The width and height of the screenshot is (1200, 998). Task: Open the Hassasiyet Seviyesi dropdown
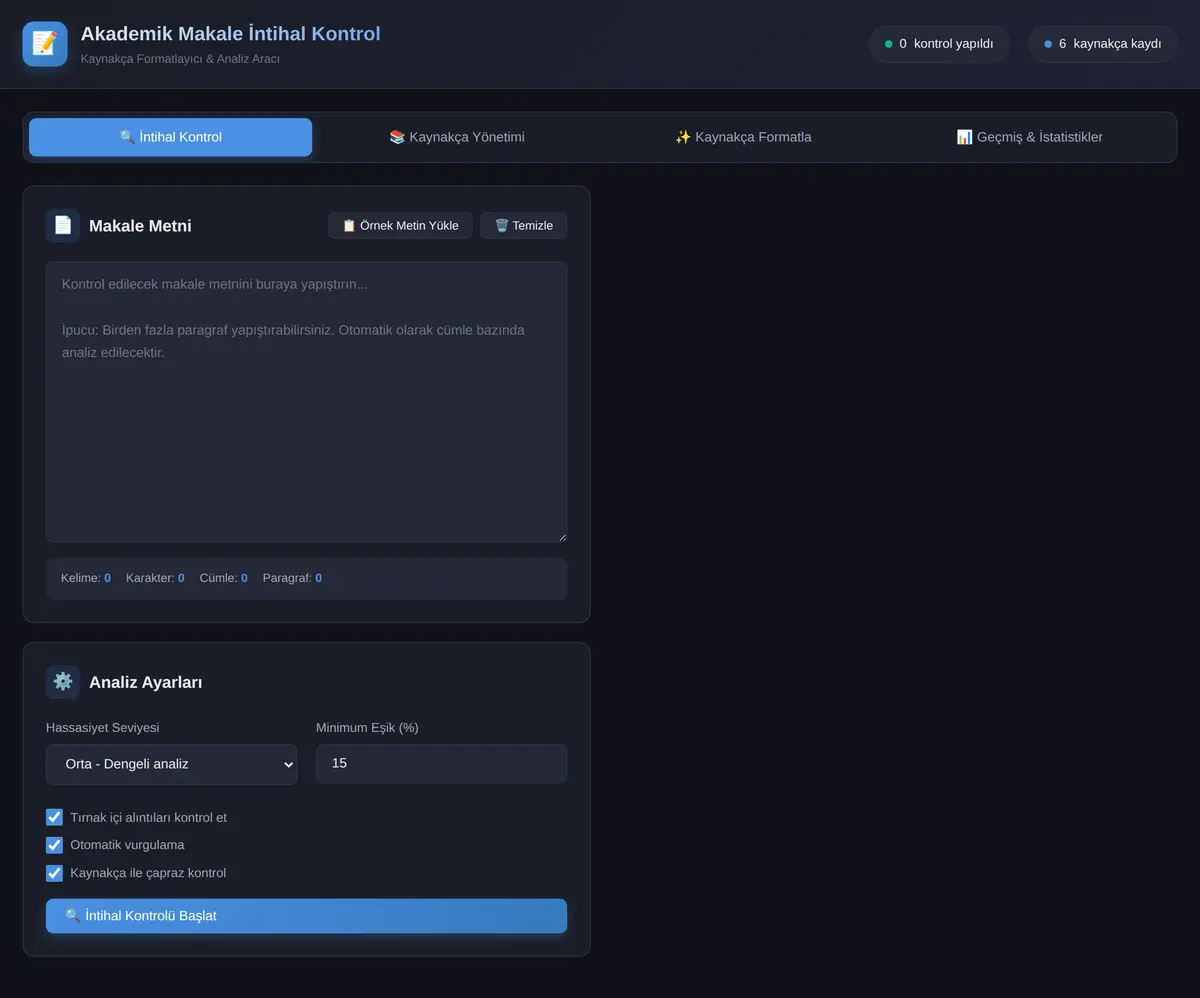click(x=171, y=764)
